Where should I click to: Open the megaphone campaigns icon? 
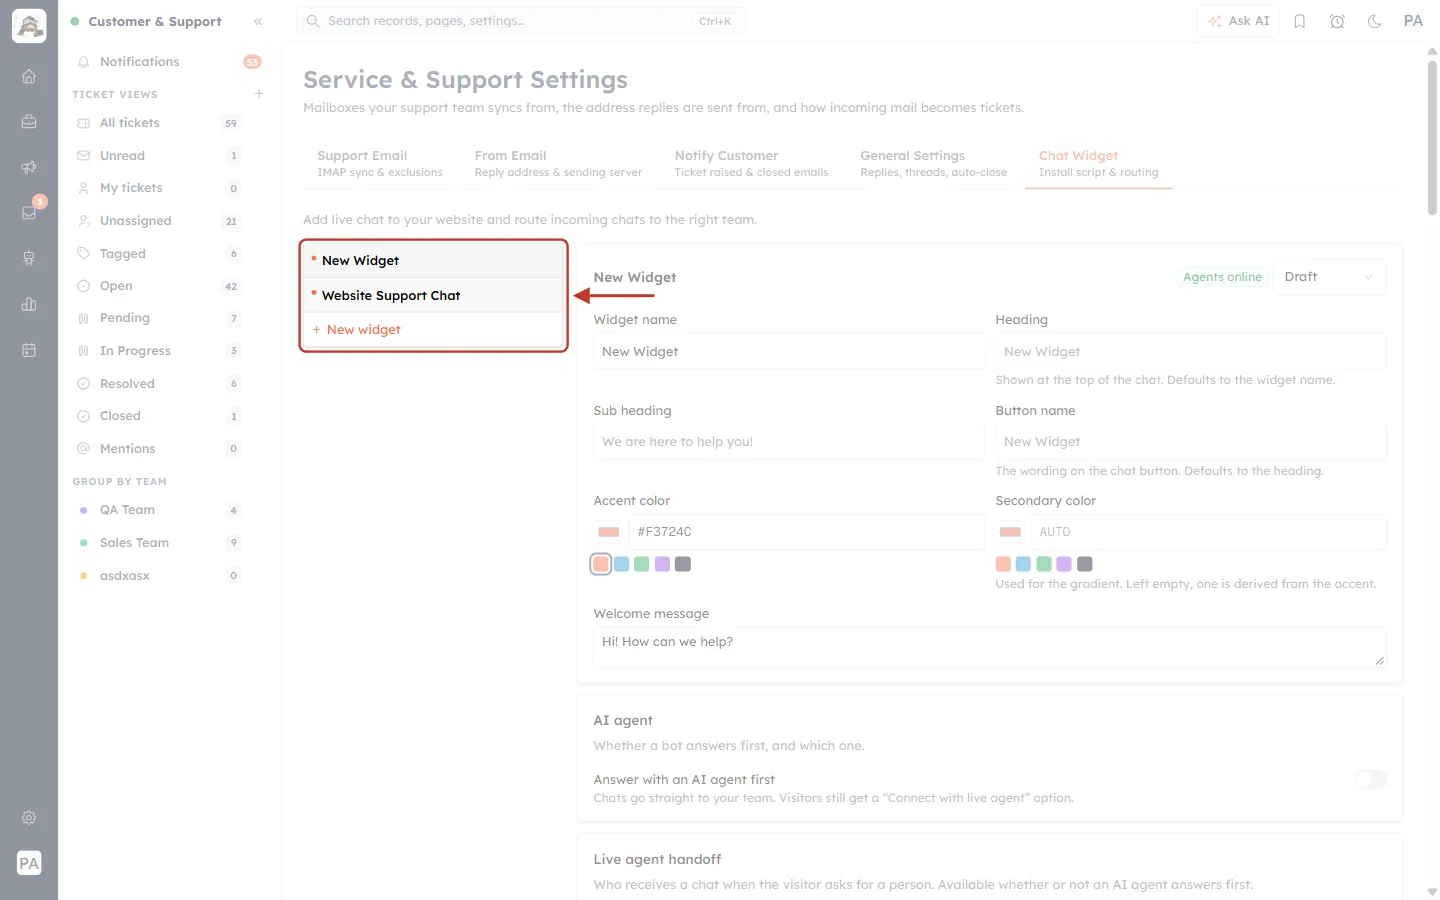pos(29,167)
